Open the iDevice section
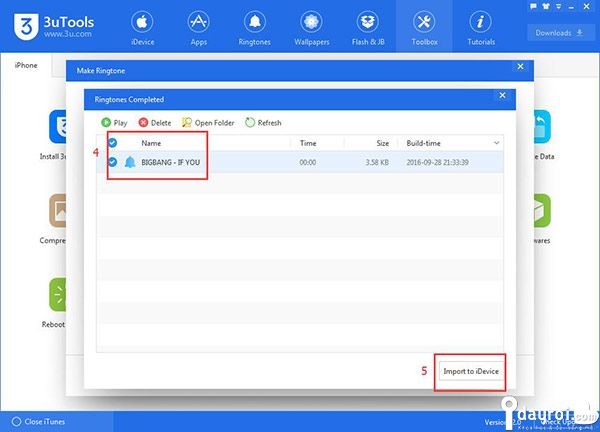This screenshot has width=600, height=432. click(x=141, y=29)
